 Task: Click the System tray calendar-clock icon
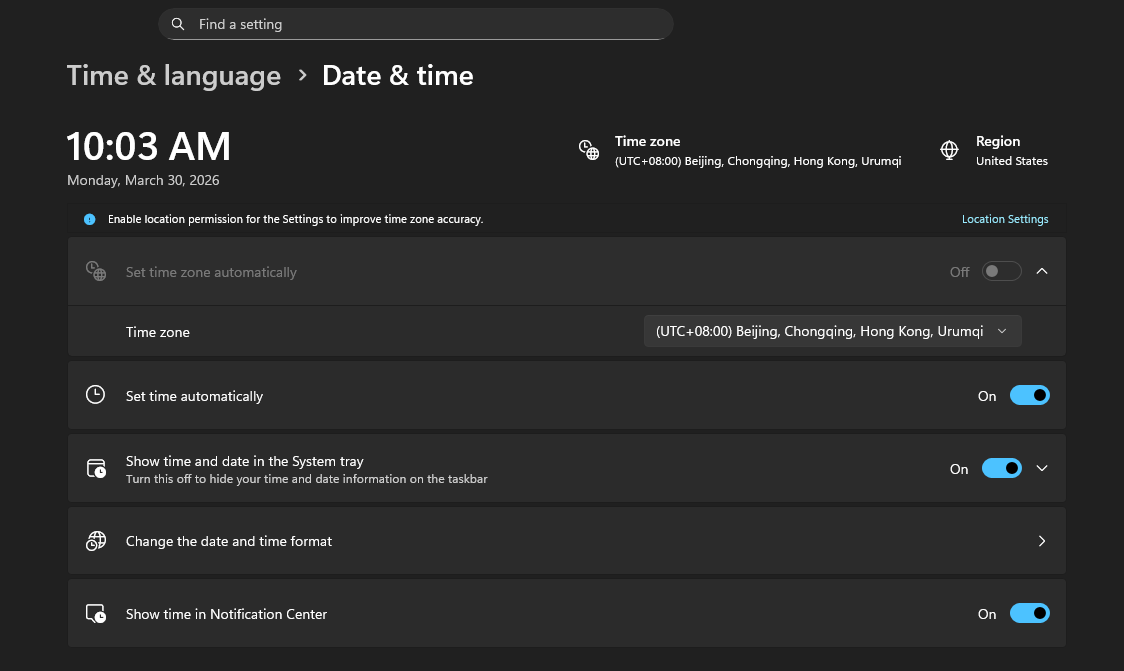click(x=96, y=468)
